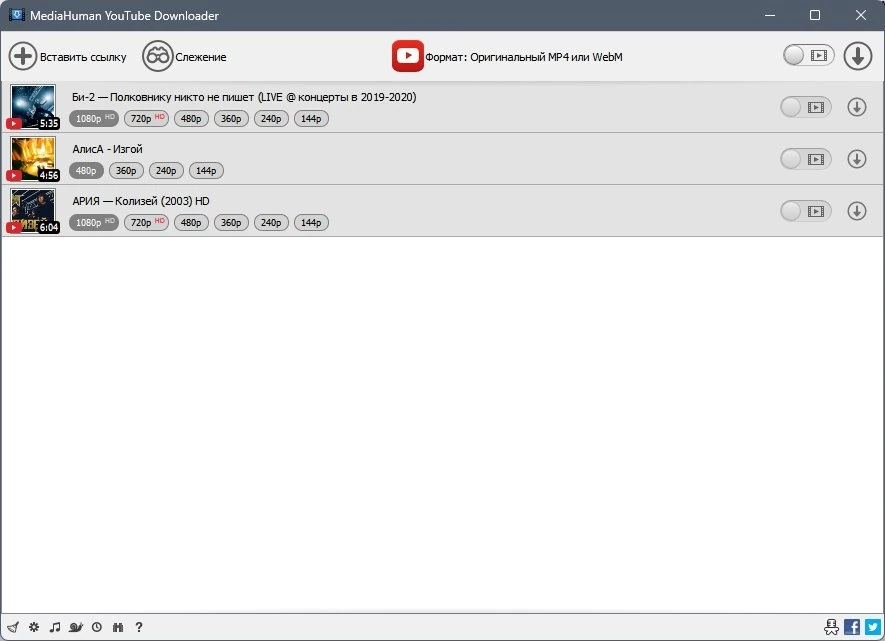Select 480p for АлисА - Изгой
Viewport: 885px width, 641px height.
coord(86,170)
